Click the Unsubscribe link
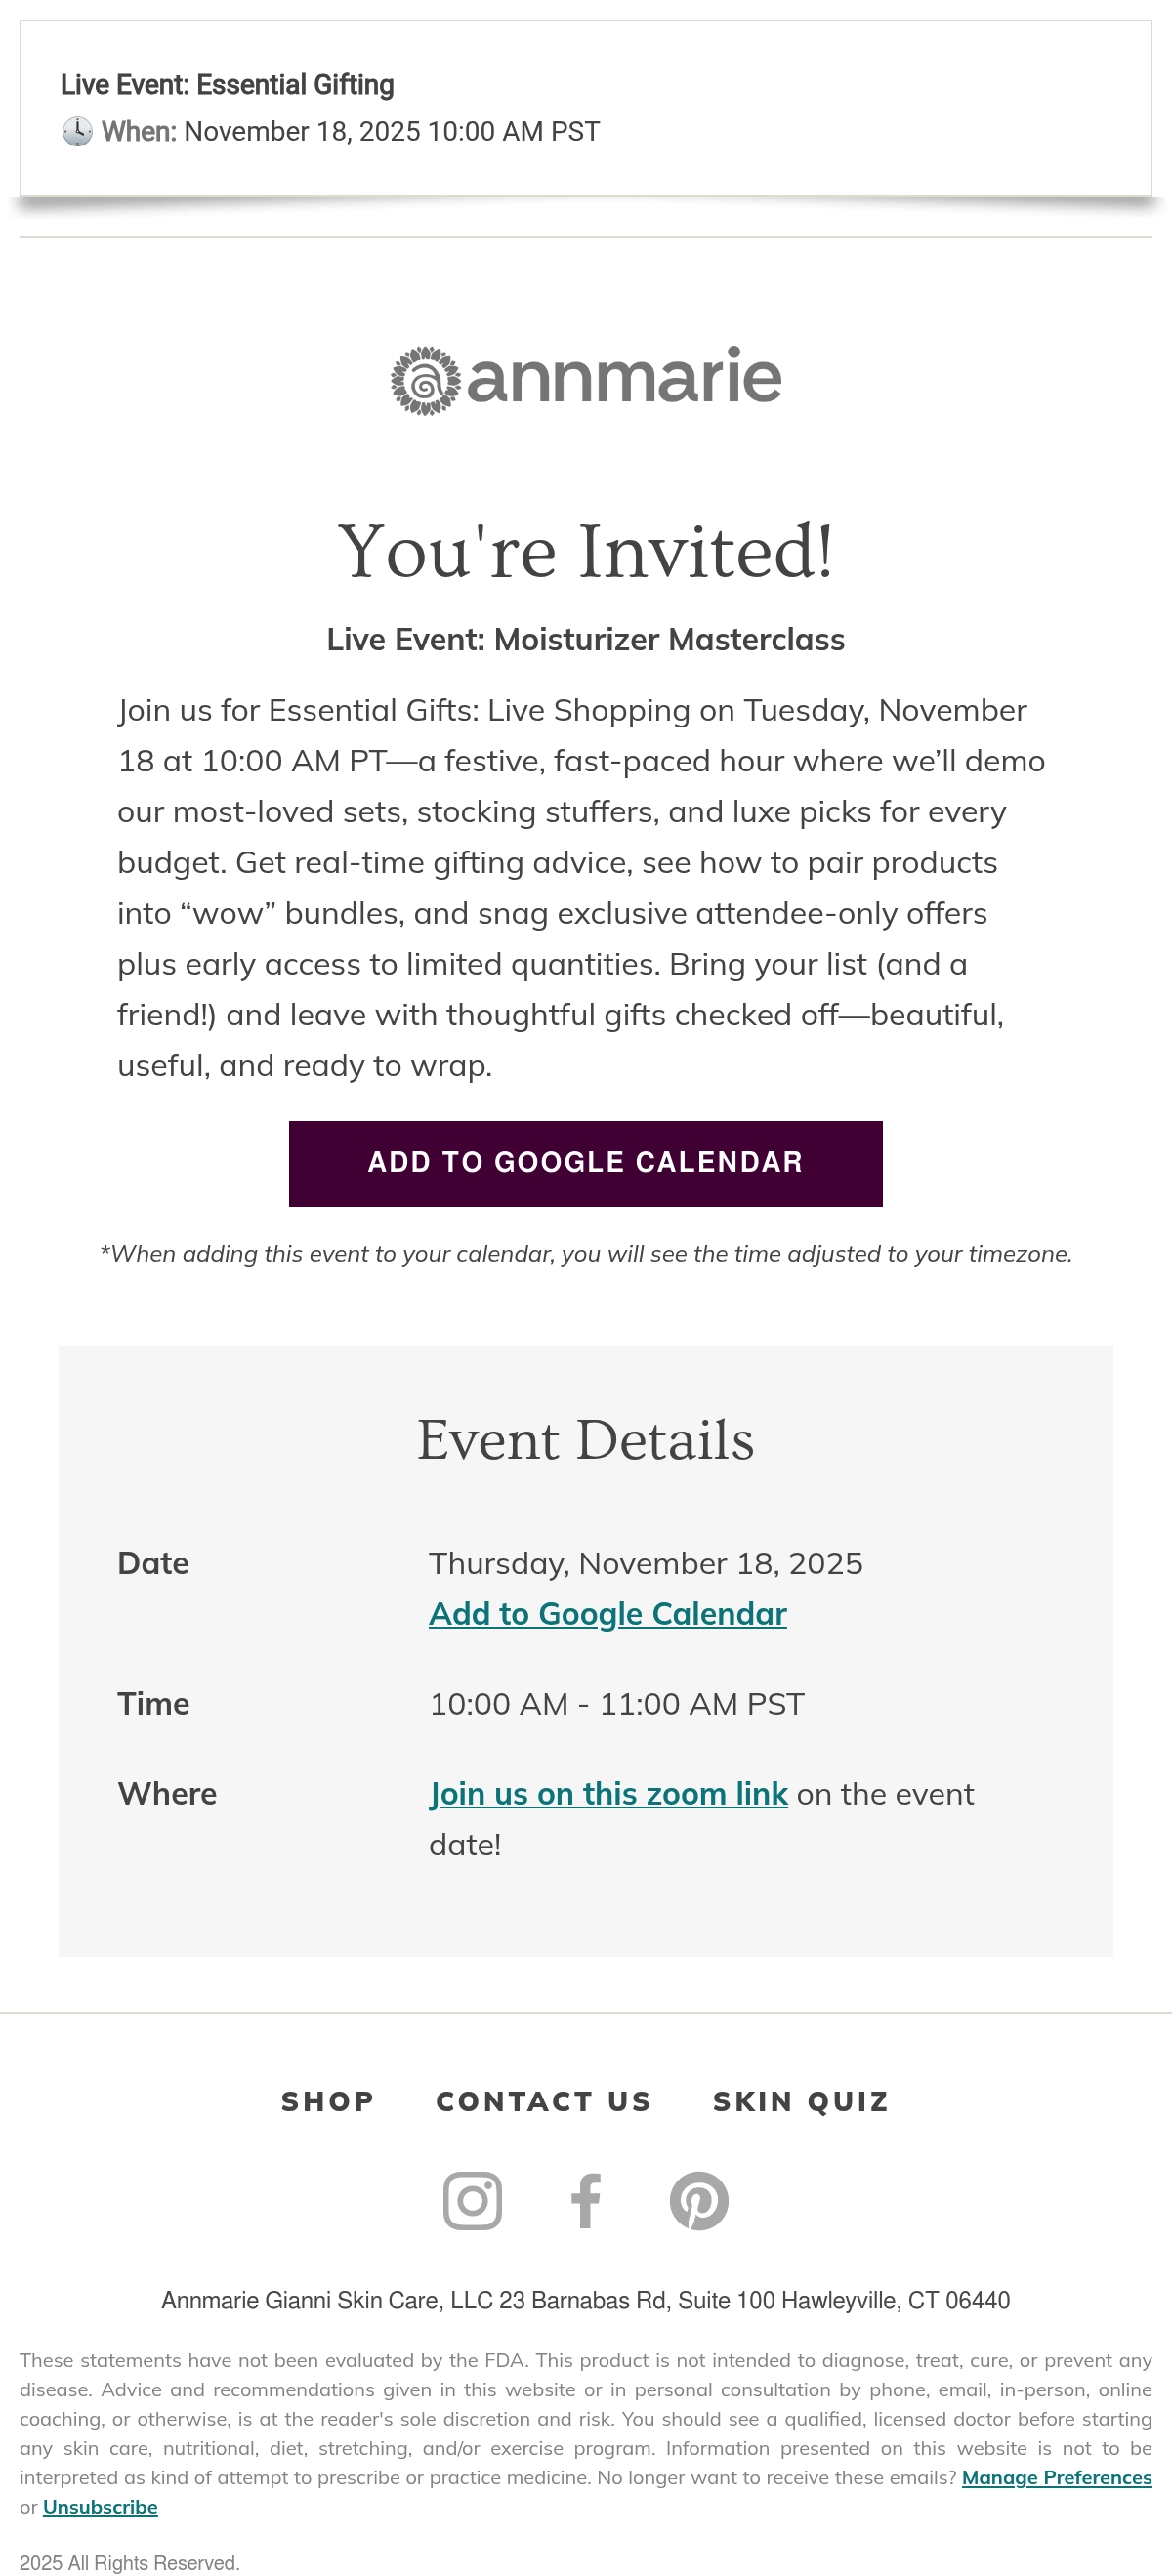The width and height of the screenshot is (1172, 2576). tap(100, 2507)
